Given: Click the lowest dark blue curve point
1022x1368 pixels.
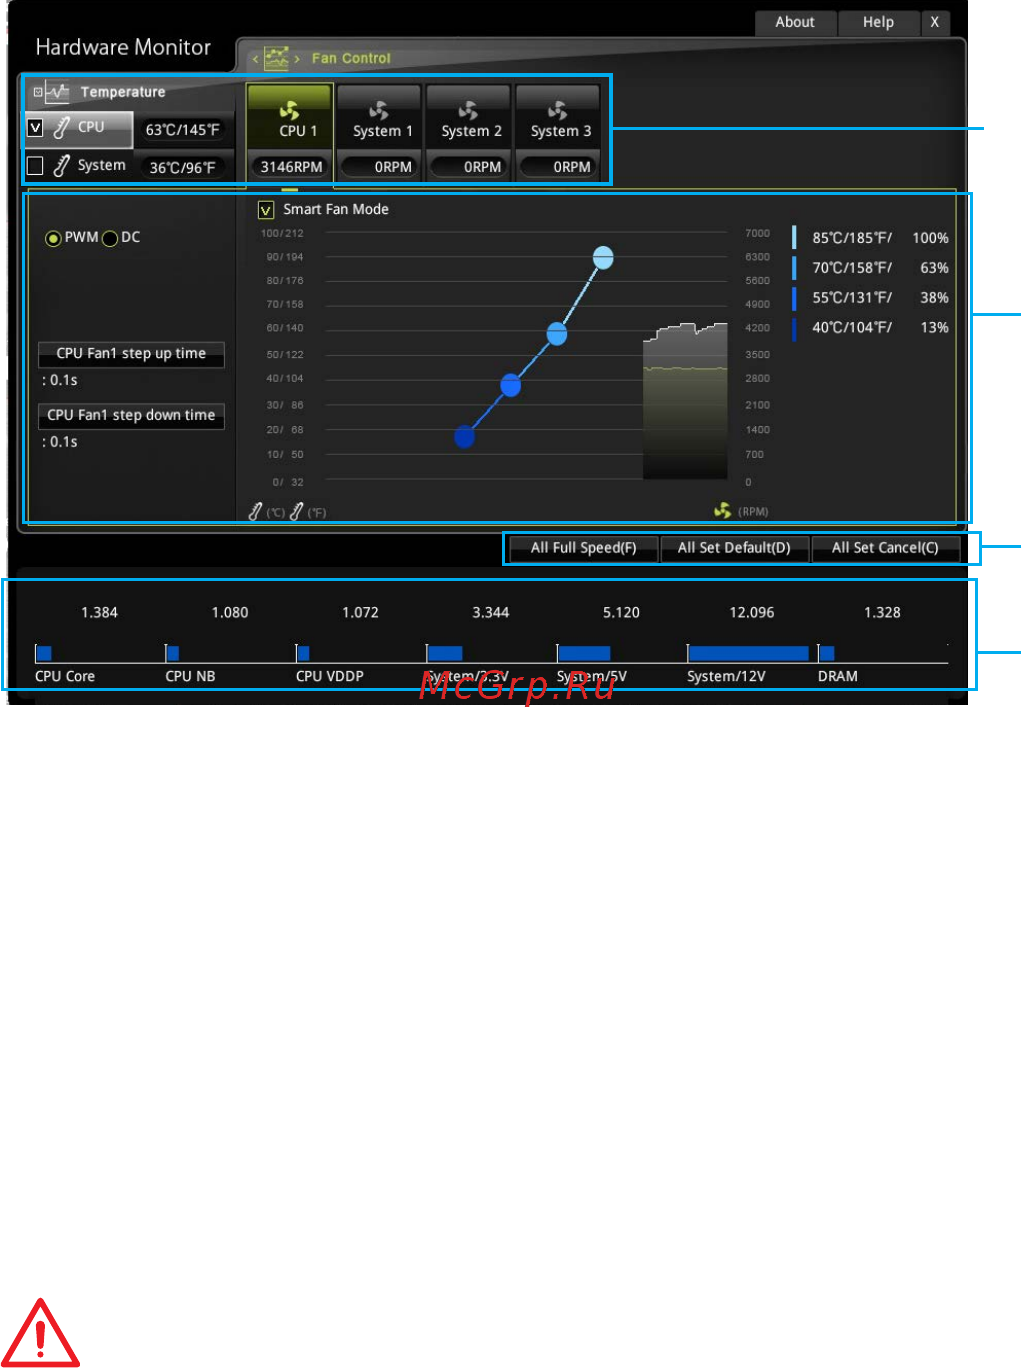Looking at the screenshot, I should [x=464, y=437].
